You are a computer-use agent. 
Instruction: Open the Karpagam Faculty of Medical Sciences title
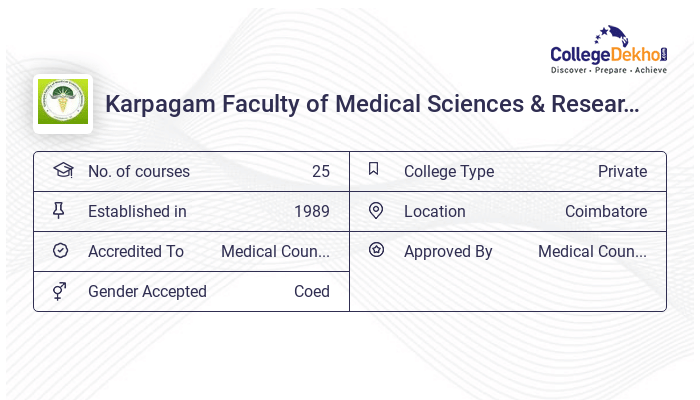(372, 104)
